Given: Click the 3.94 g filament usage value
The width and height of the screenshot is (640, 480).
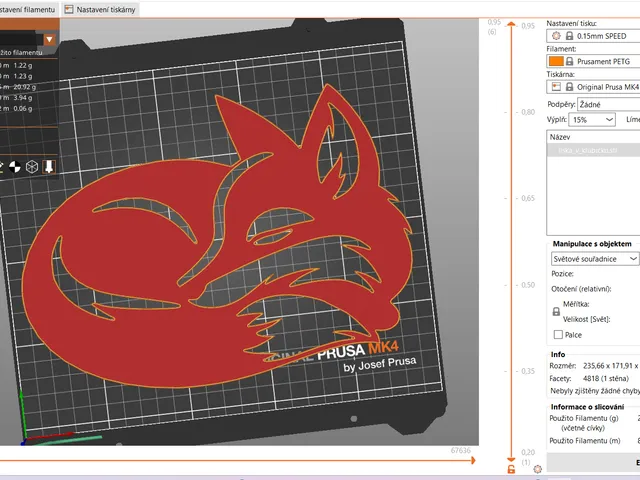Looking at the screenshot, I should pos(23,98).
